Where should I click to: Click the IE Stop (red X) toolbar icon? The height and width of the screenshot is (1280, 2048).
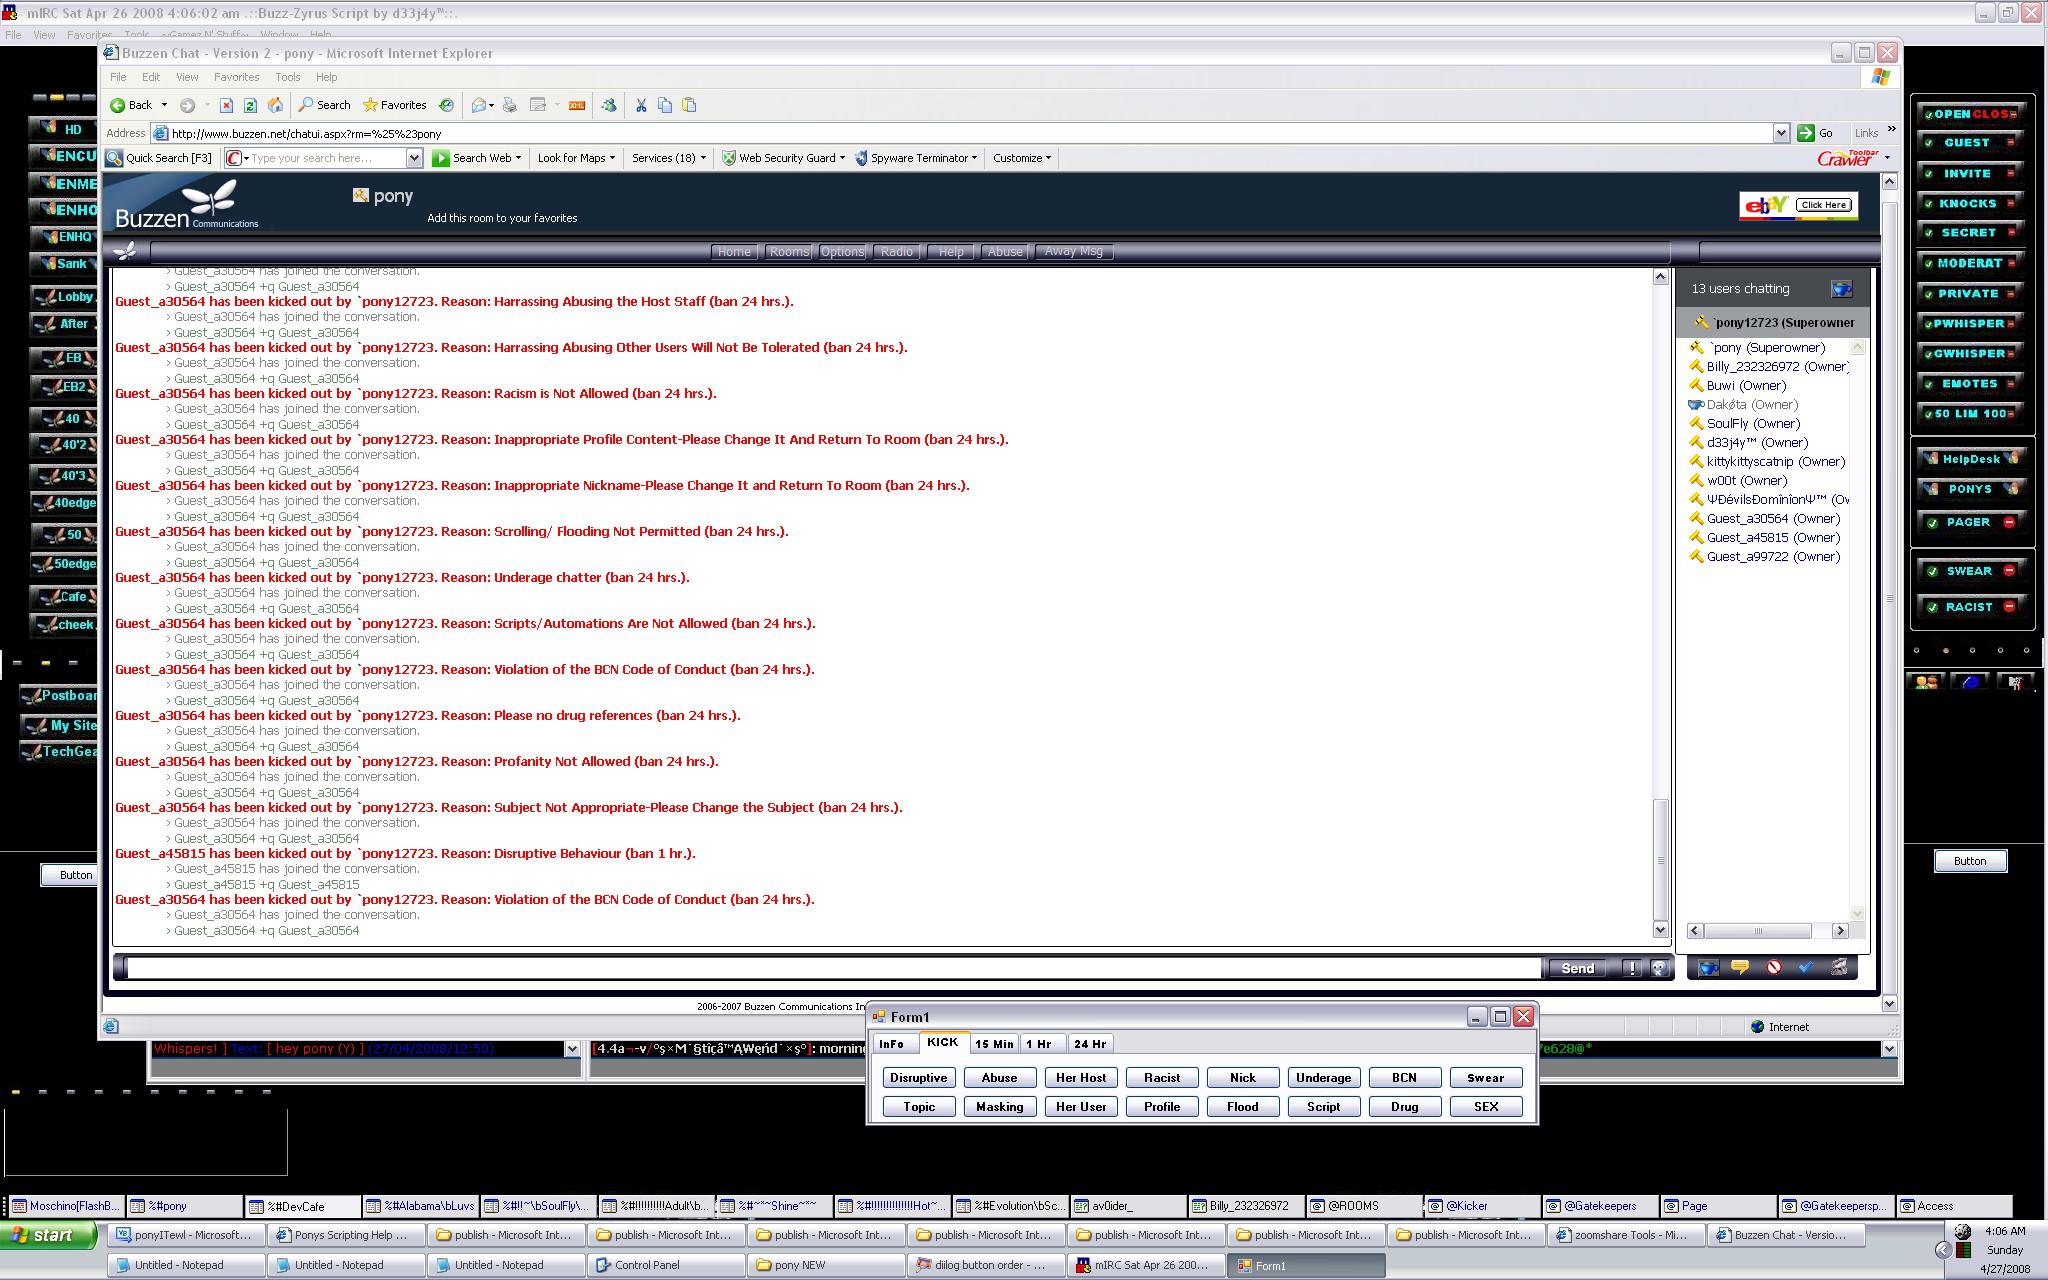[x=226, y=105]
